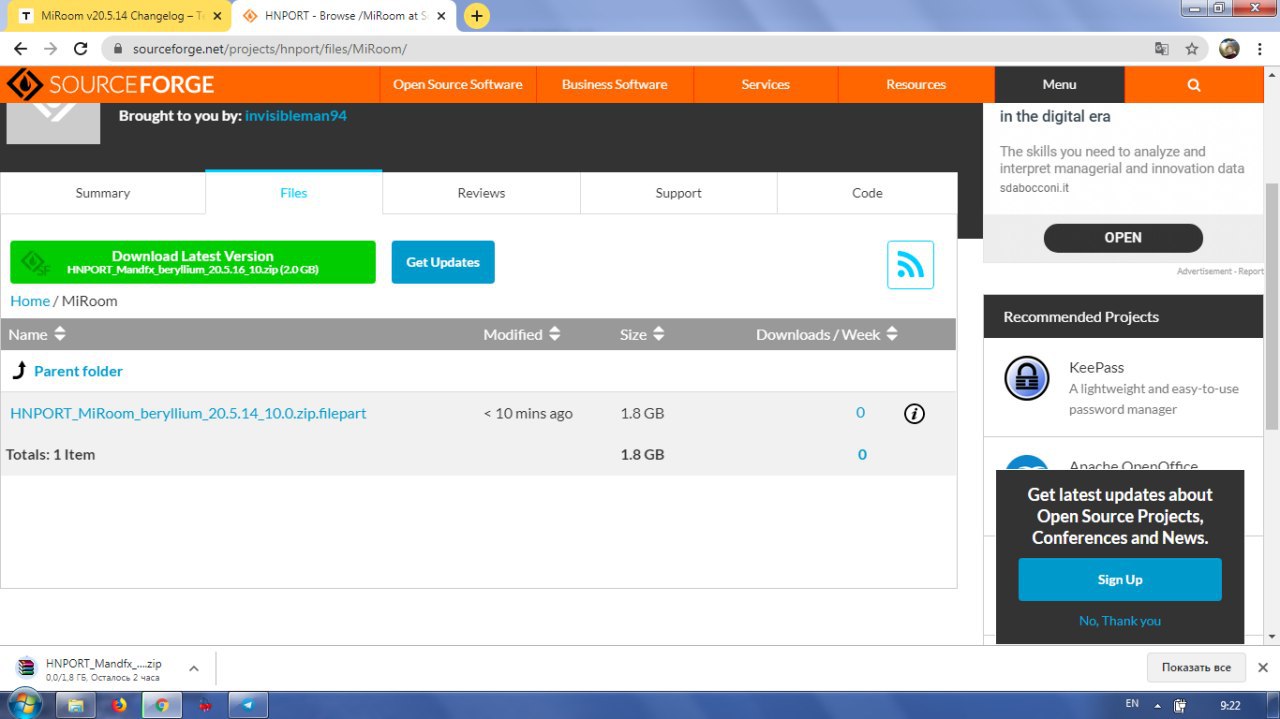Sort files by Size
Image resolution: width=1280 pixels, height=719 pixels.
pyautogui.click(x=642, y=334)
